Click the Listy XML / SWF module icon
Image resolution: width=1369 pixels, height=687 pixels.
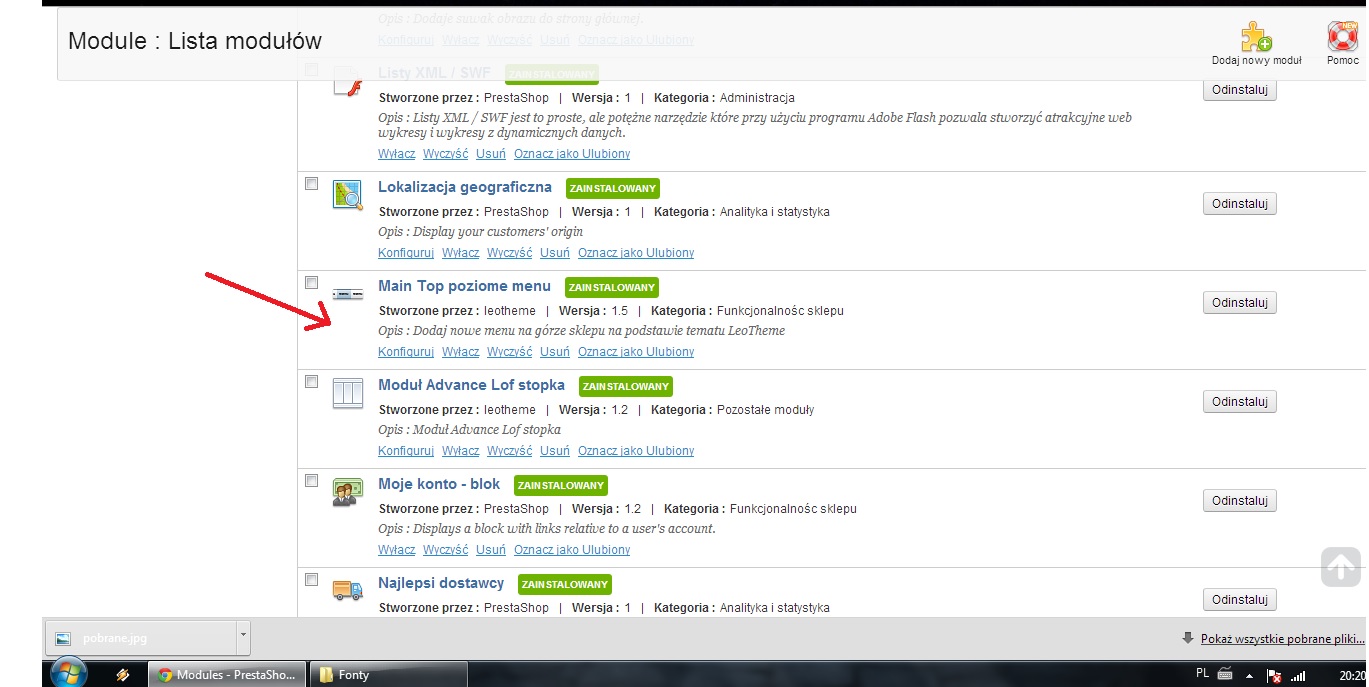pyautogui.click(x=347, y=82)
